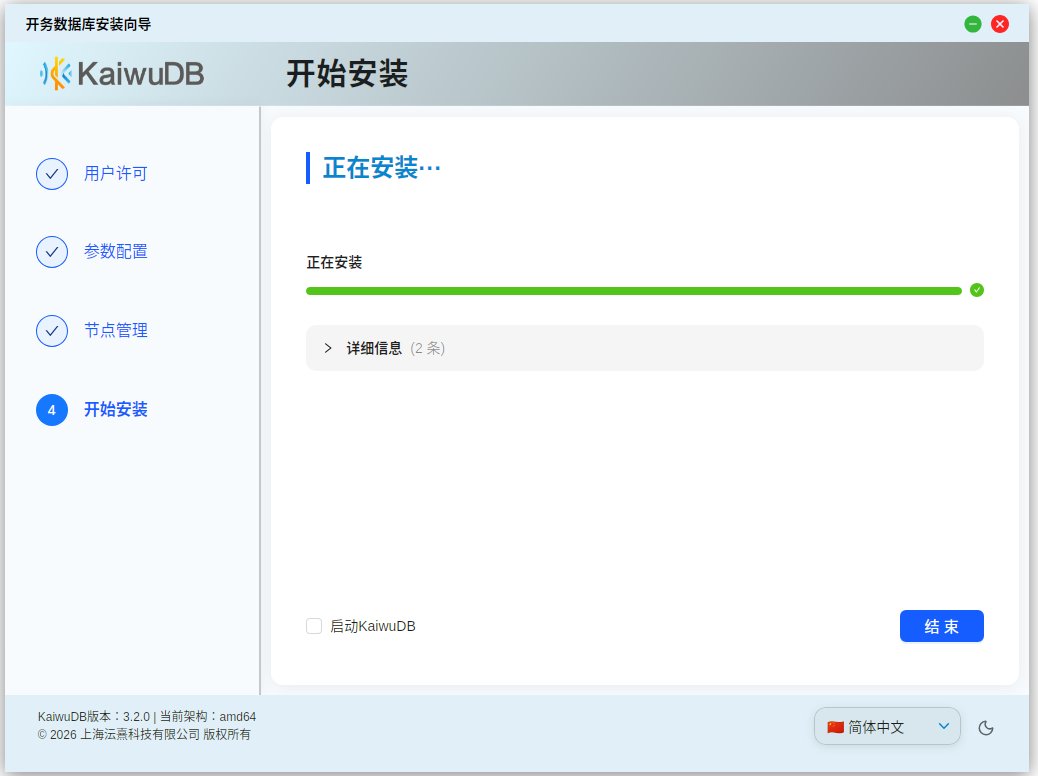Go to the 用户许可 step

[x=115, y=174]
